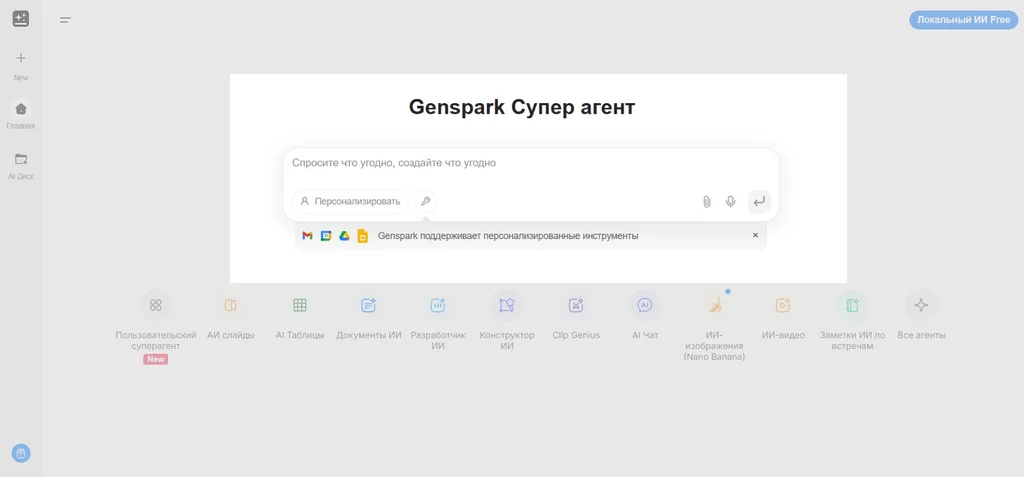The height and width of the screenshot is (477, 1024).
Task: Submit the prompt with enter arrow
Action: pos(759,201)
